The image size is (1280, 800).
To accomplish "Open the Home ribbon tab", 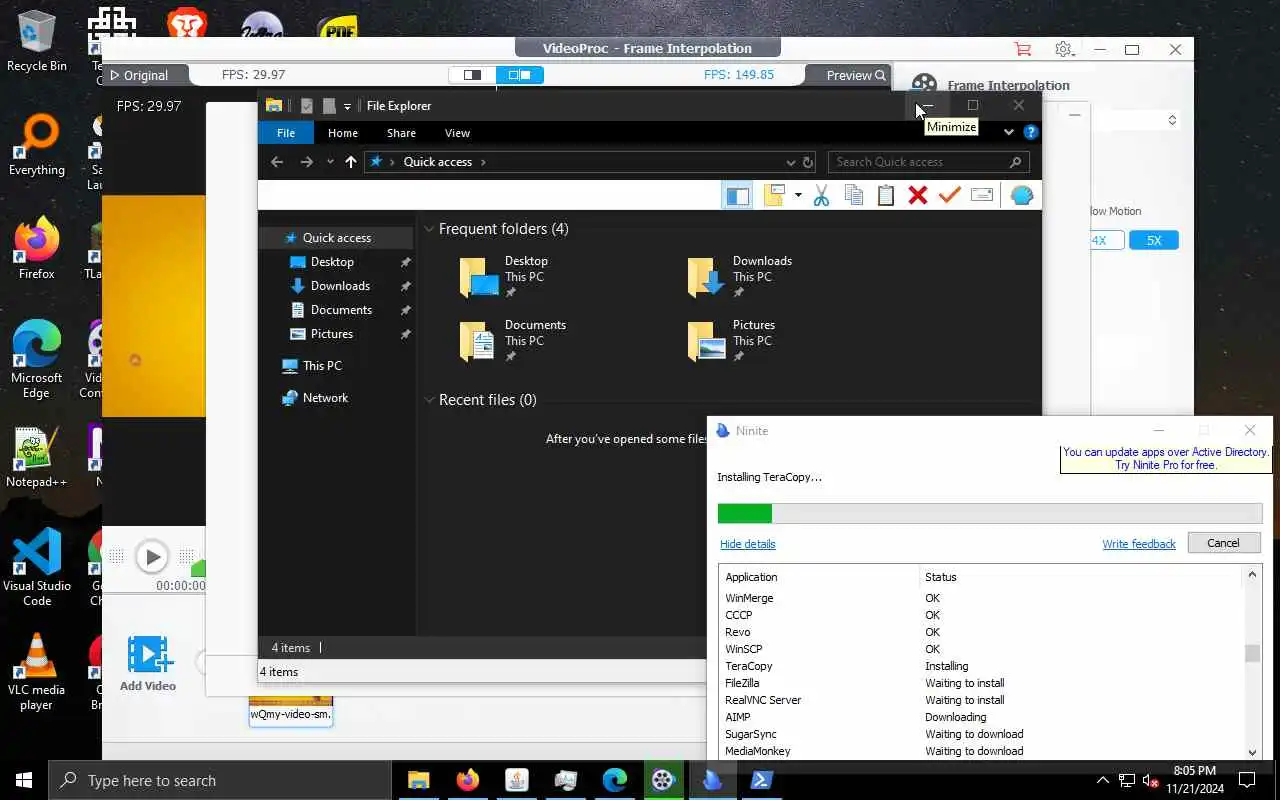I will pos(343,133).
